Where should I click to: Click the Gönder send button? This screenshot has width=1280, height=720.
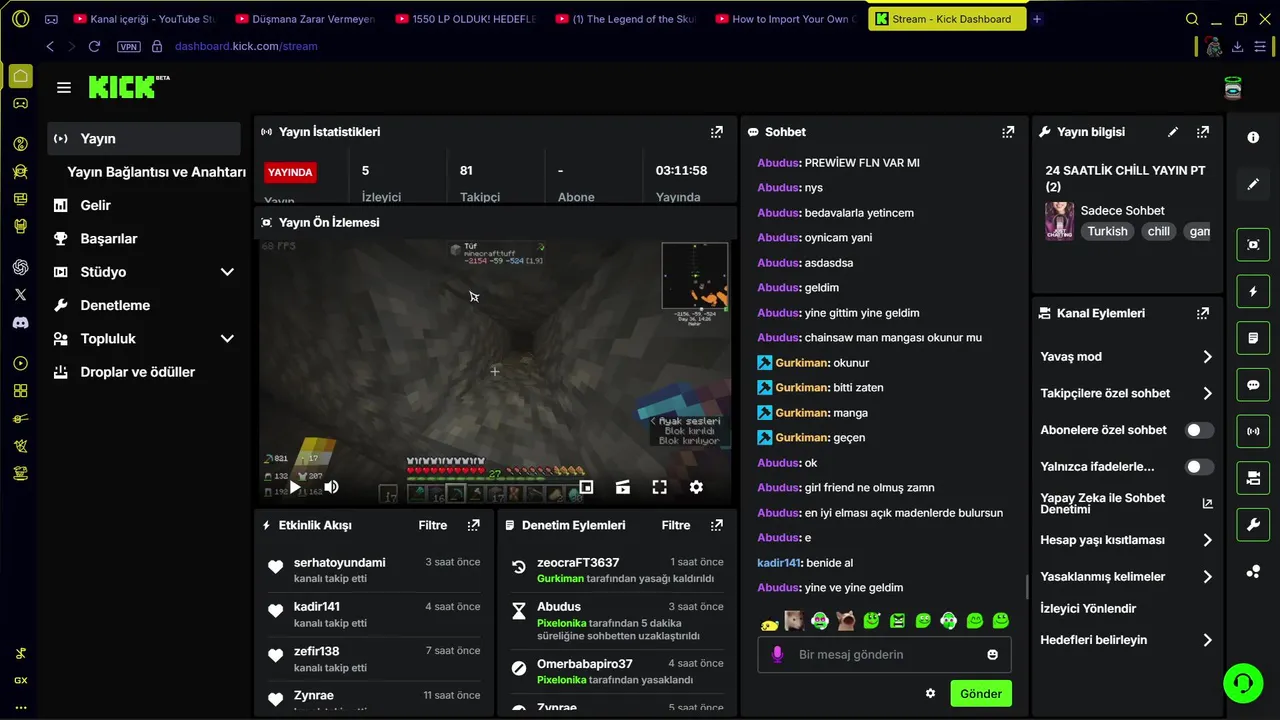click(981, 694)
